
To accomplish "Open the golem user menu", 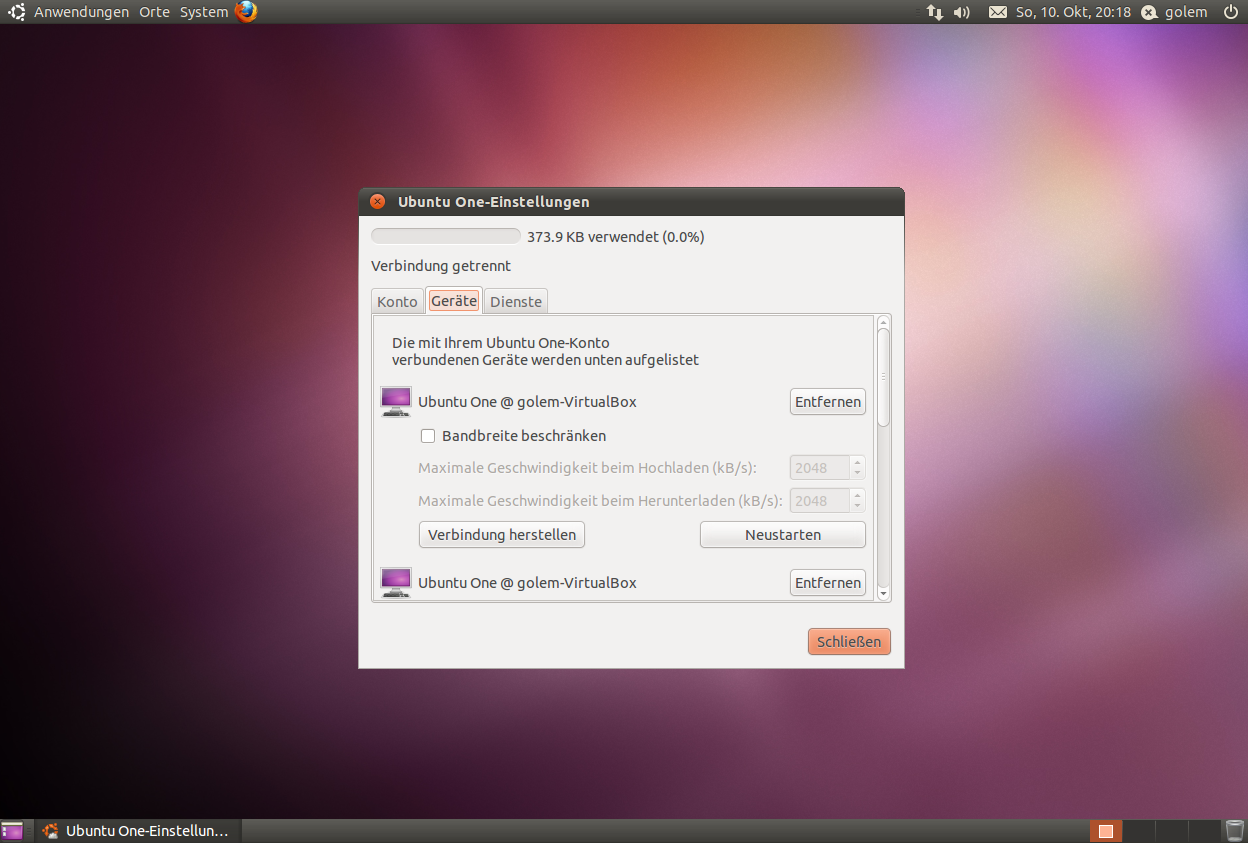I will [1187, 12].
